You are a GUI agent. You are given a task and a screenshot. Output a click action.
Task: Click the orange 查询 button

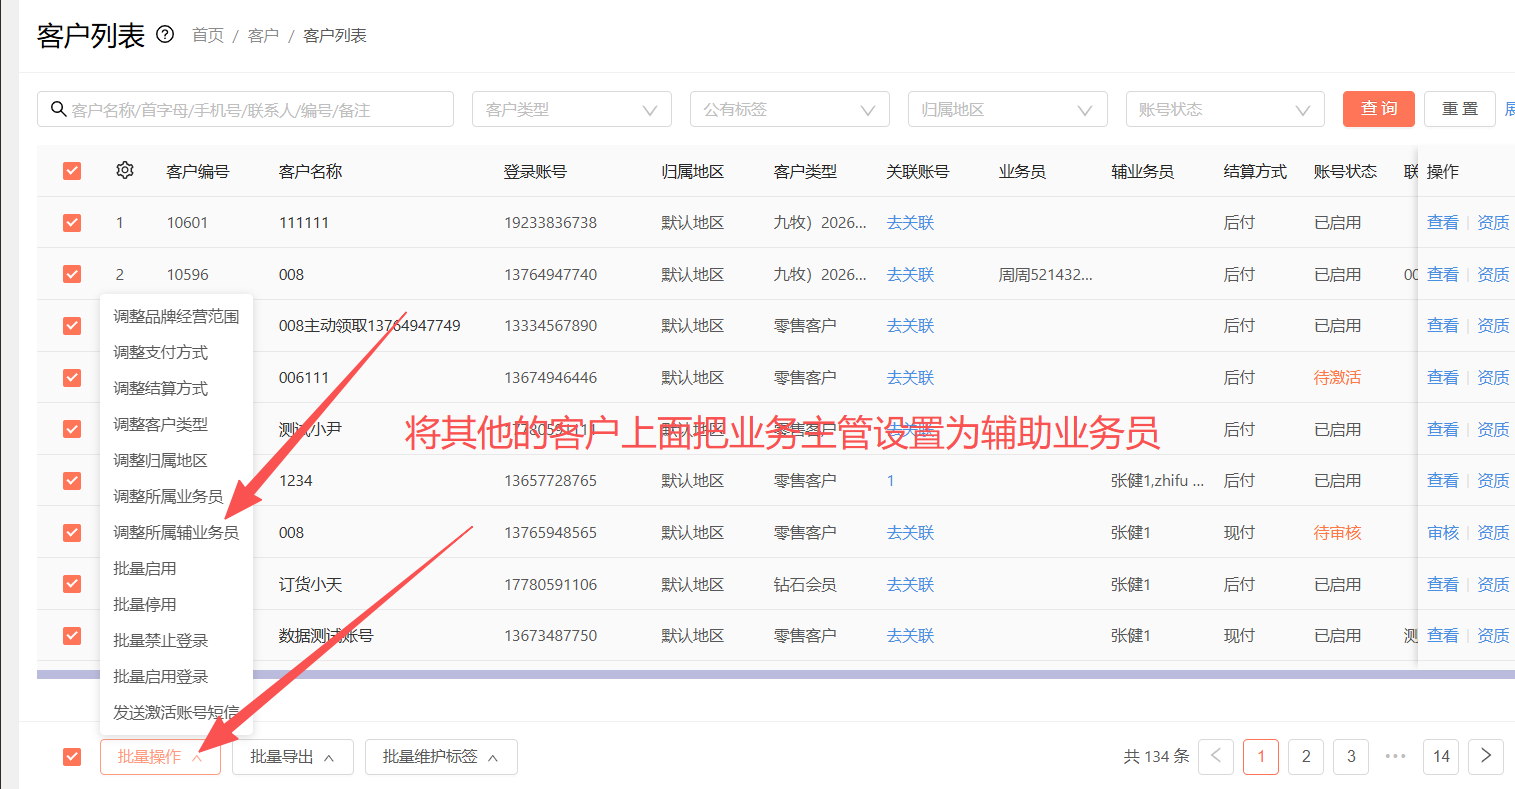[1379, 109]
